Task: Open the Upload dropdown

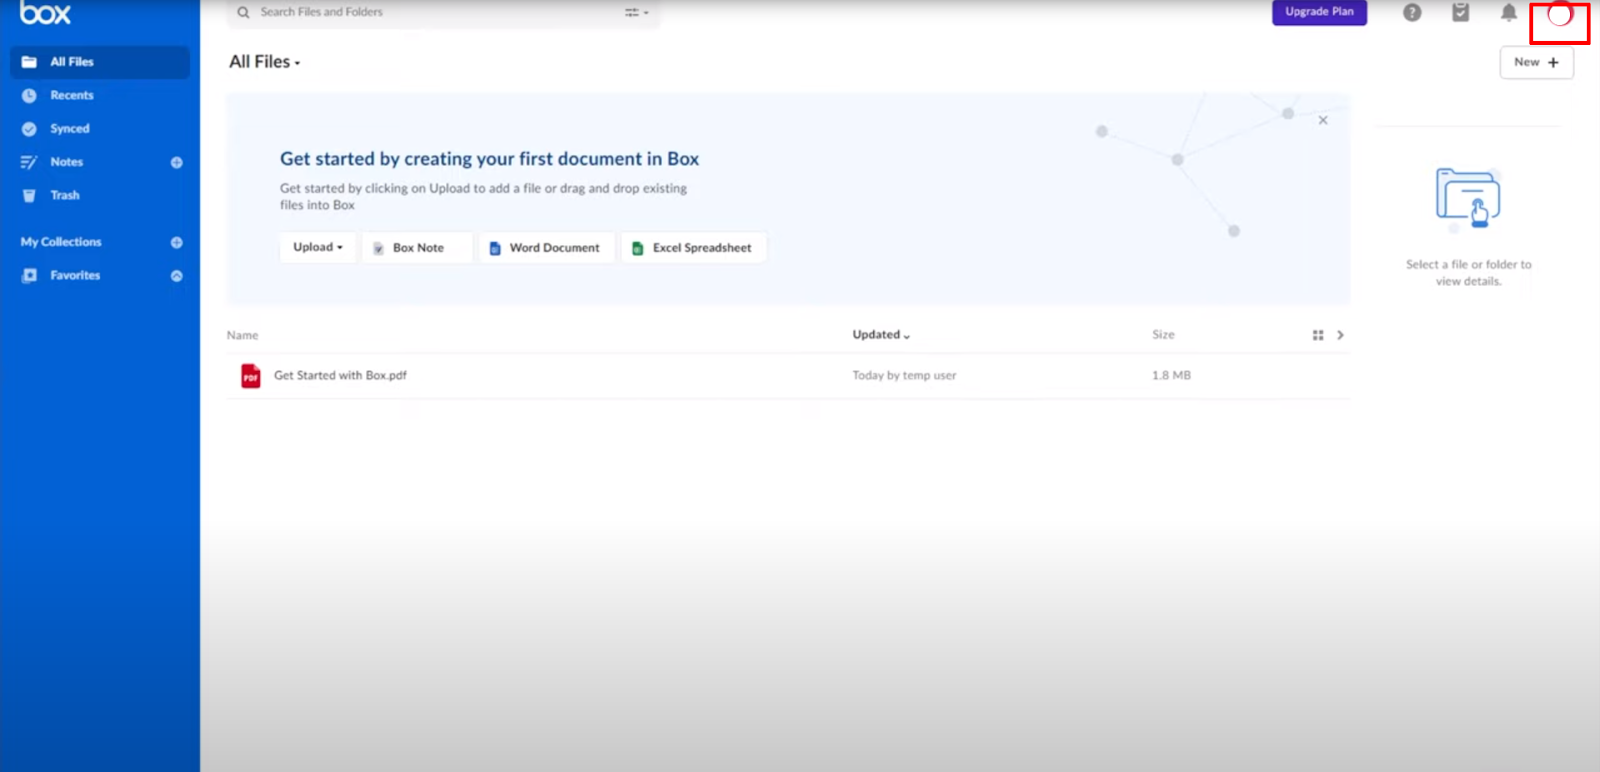Action: point(318,247)
